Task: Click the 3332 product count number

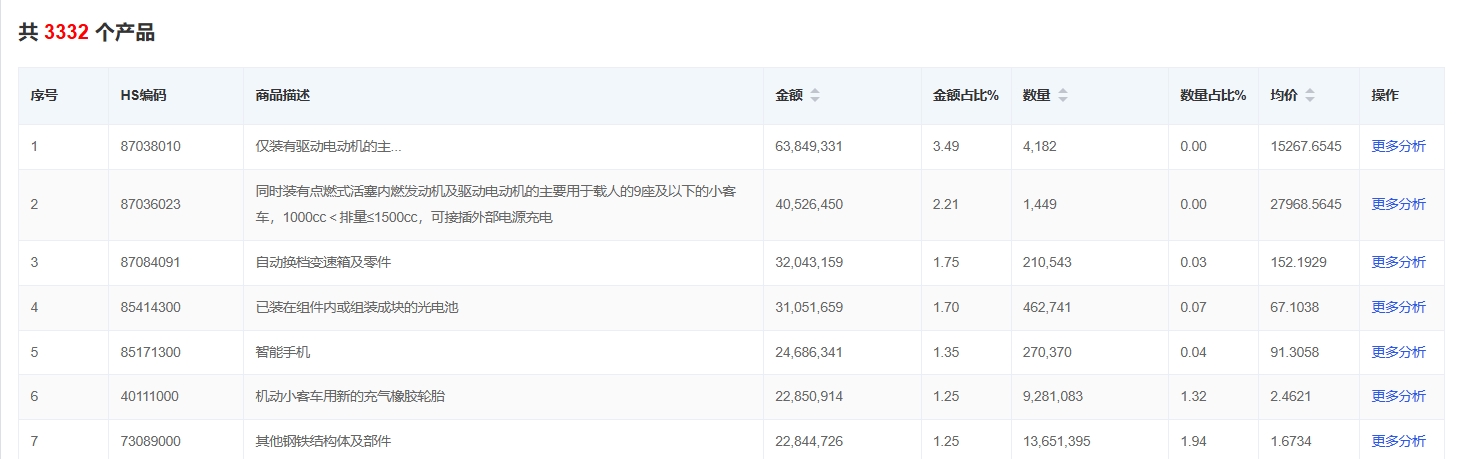Action: (x=66, y=33)
